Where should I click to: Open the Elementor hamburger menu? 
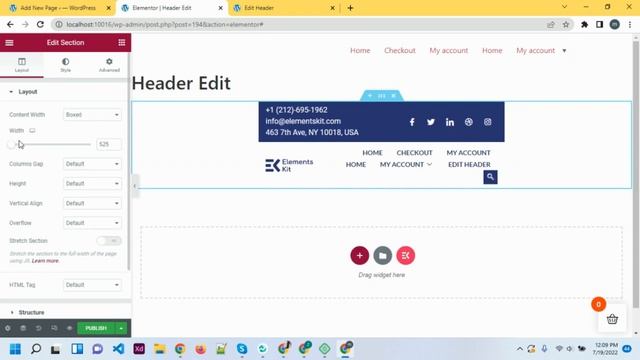point(9,42)
